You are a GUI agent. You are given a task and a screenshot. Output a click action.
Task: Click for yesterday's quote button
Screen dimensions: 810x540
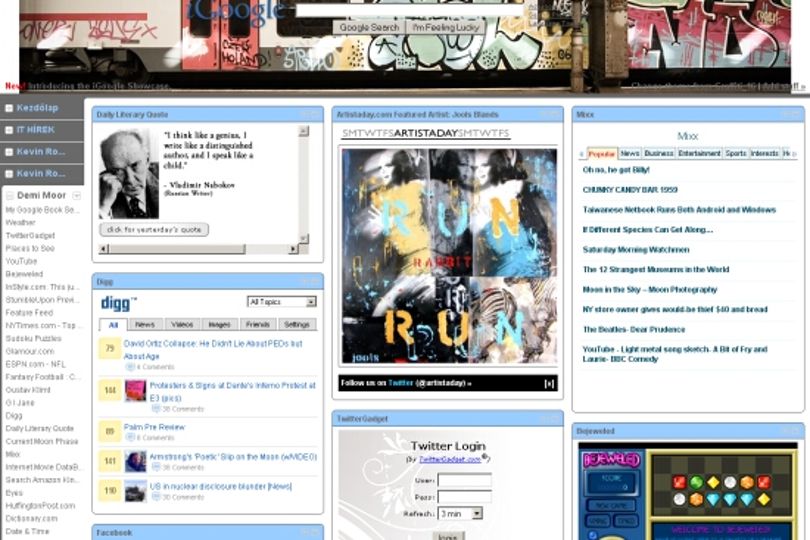[154, 229]
